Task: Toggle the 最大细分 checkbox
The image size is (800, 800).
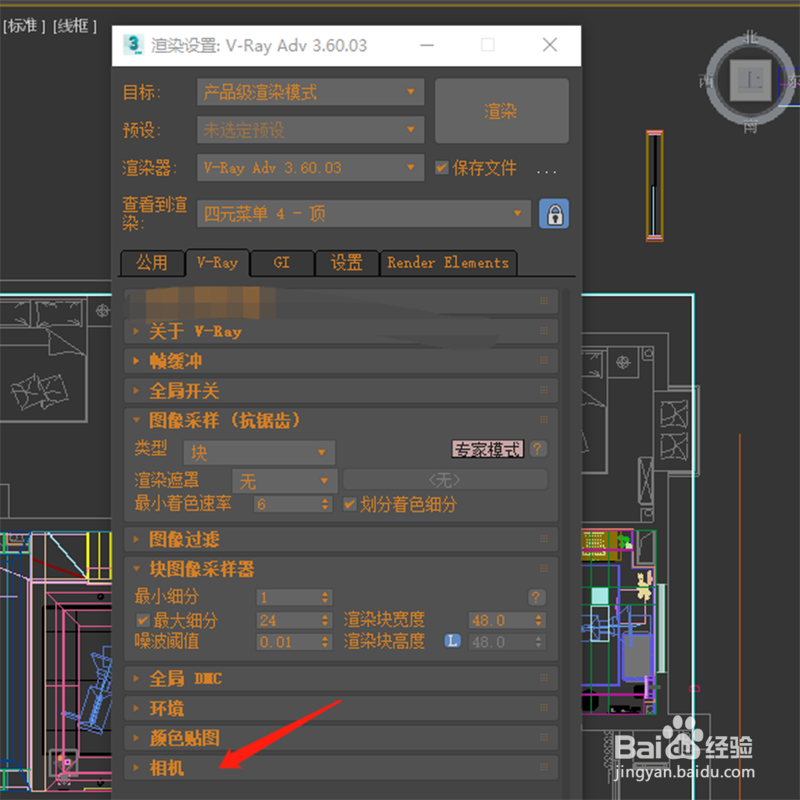Action: click(x=143, y=620)
